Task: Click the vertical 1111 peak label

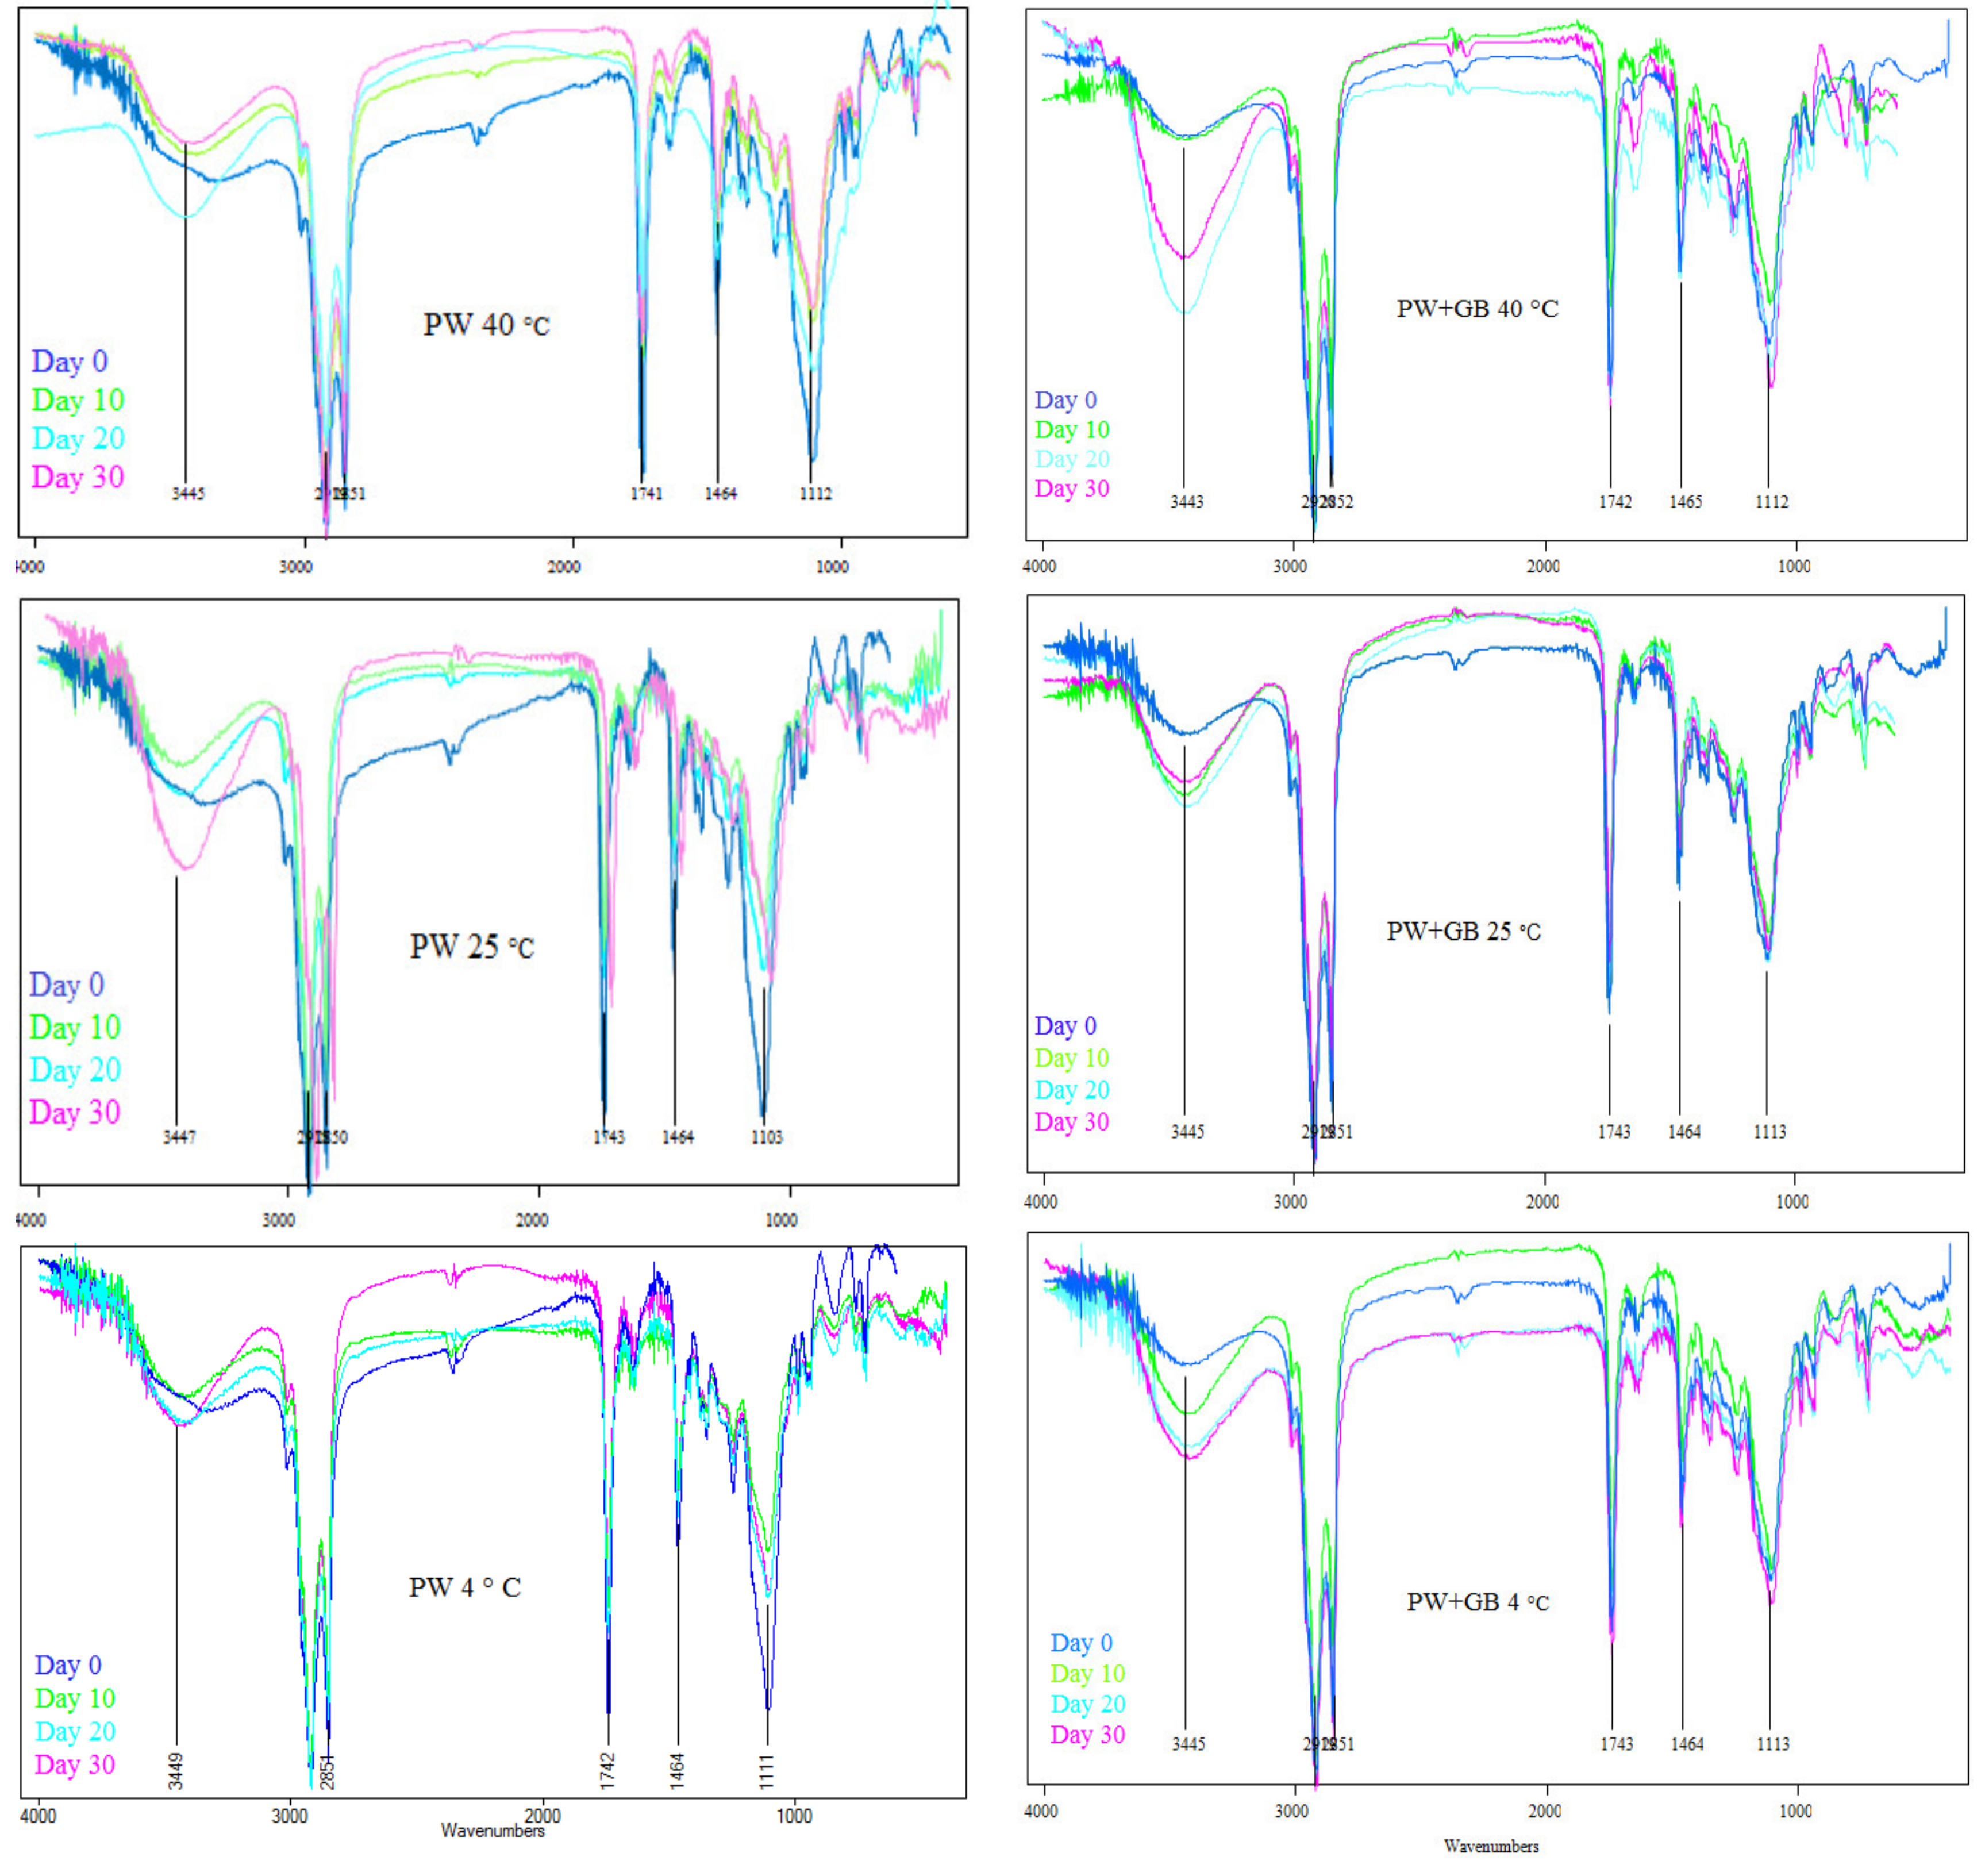Action: pyautogui.click(x=766, y=1771)
